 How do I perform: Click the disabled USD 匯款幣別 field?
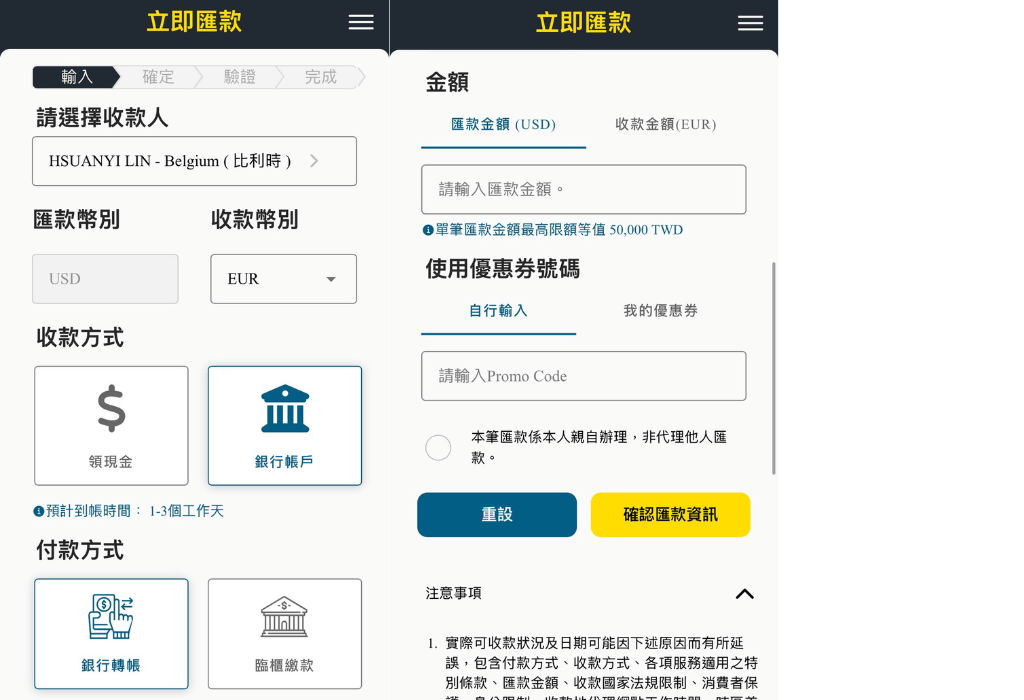(105, 279)
